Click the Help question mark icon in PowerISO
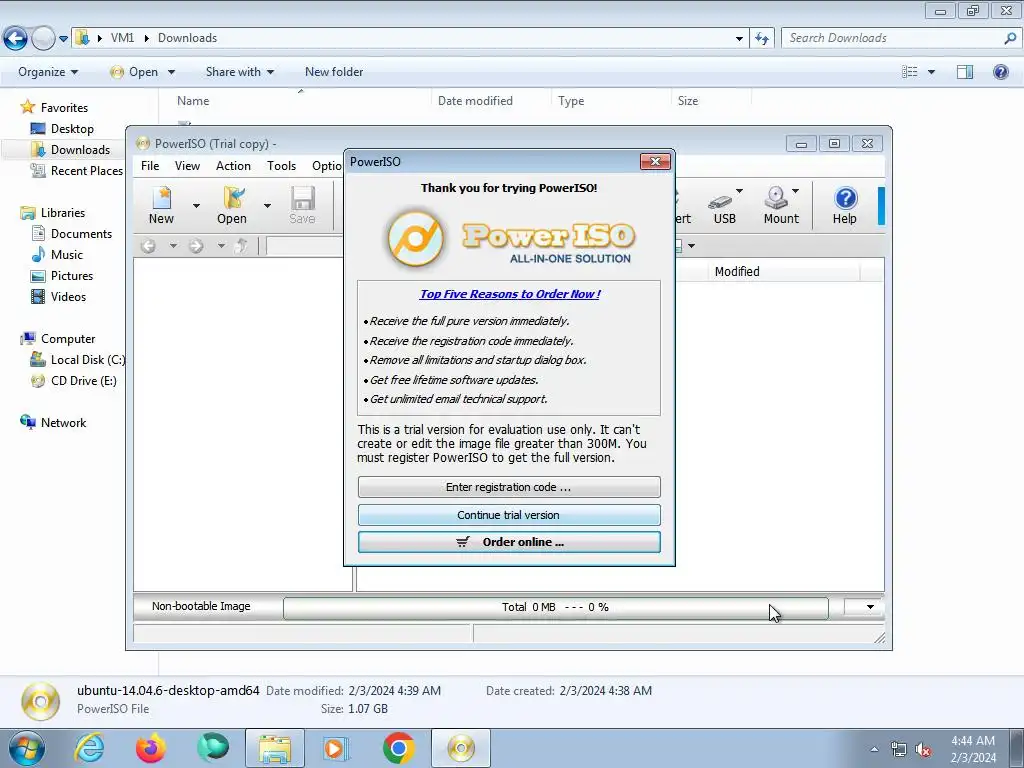The width and height of the screenshot is (1024, 768). point(845,198)
